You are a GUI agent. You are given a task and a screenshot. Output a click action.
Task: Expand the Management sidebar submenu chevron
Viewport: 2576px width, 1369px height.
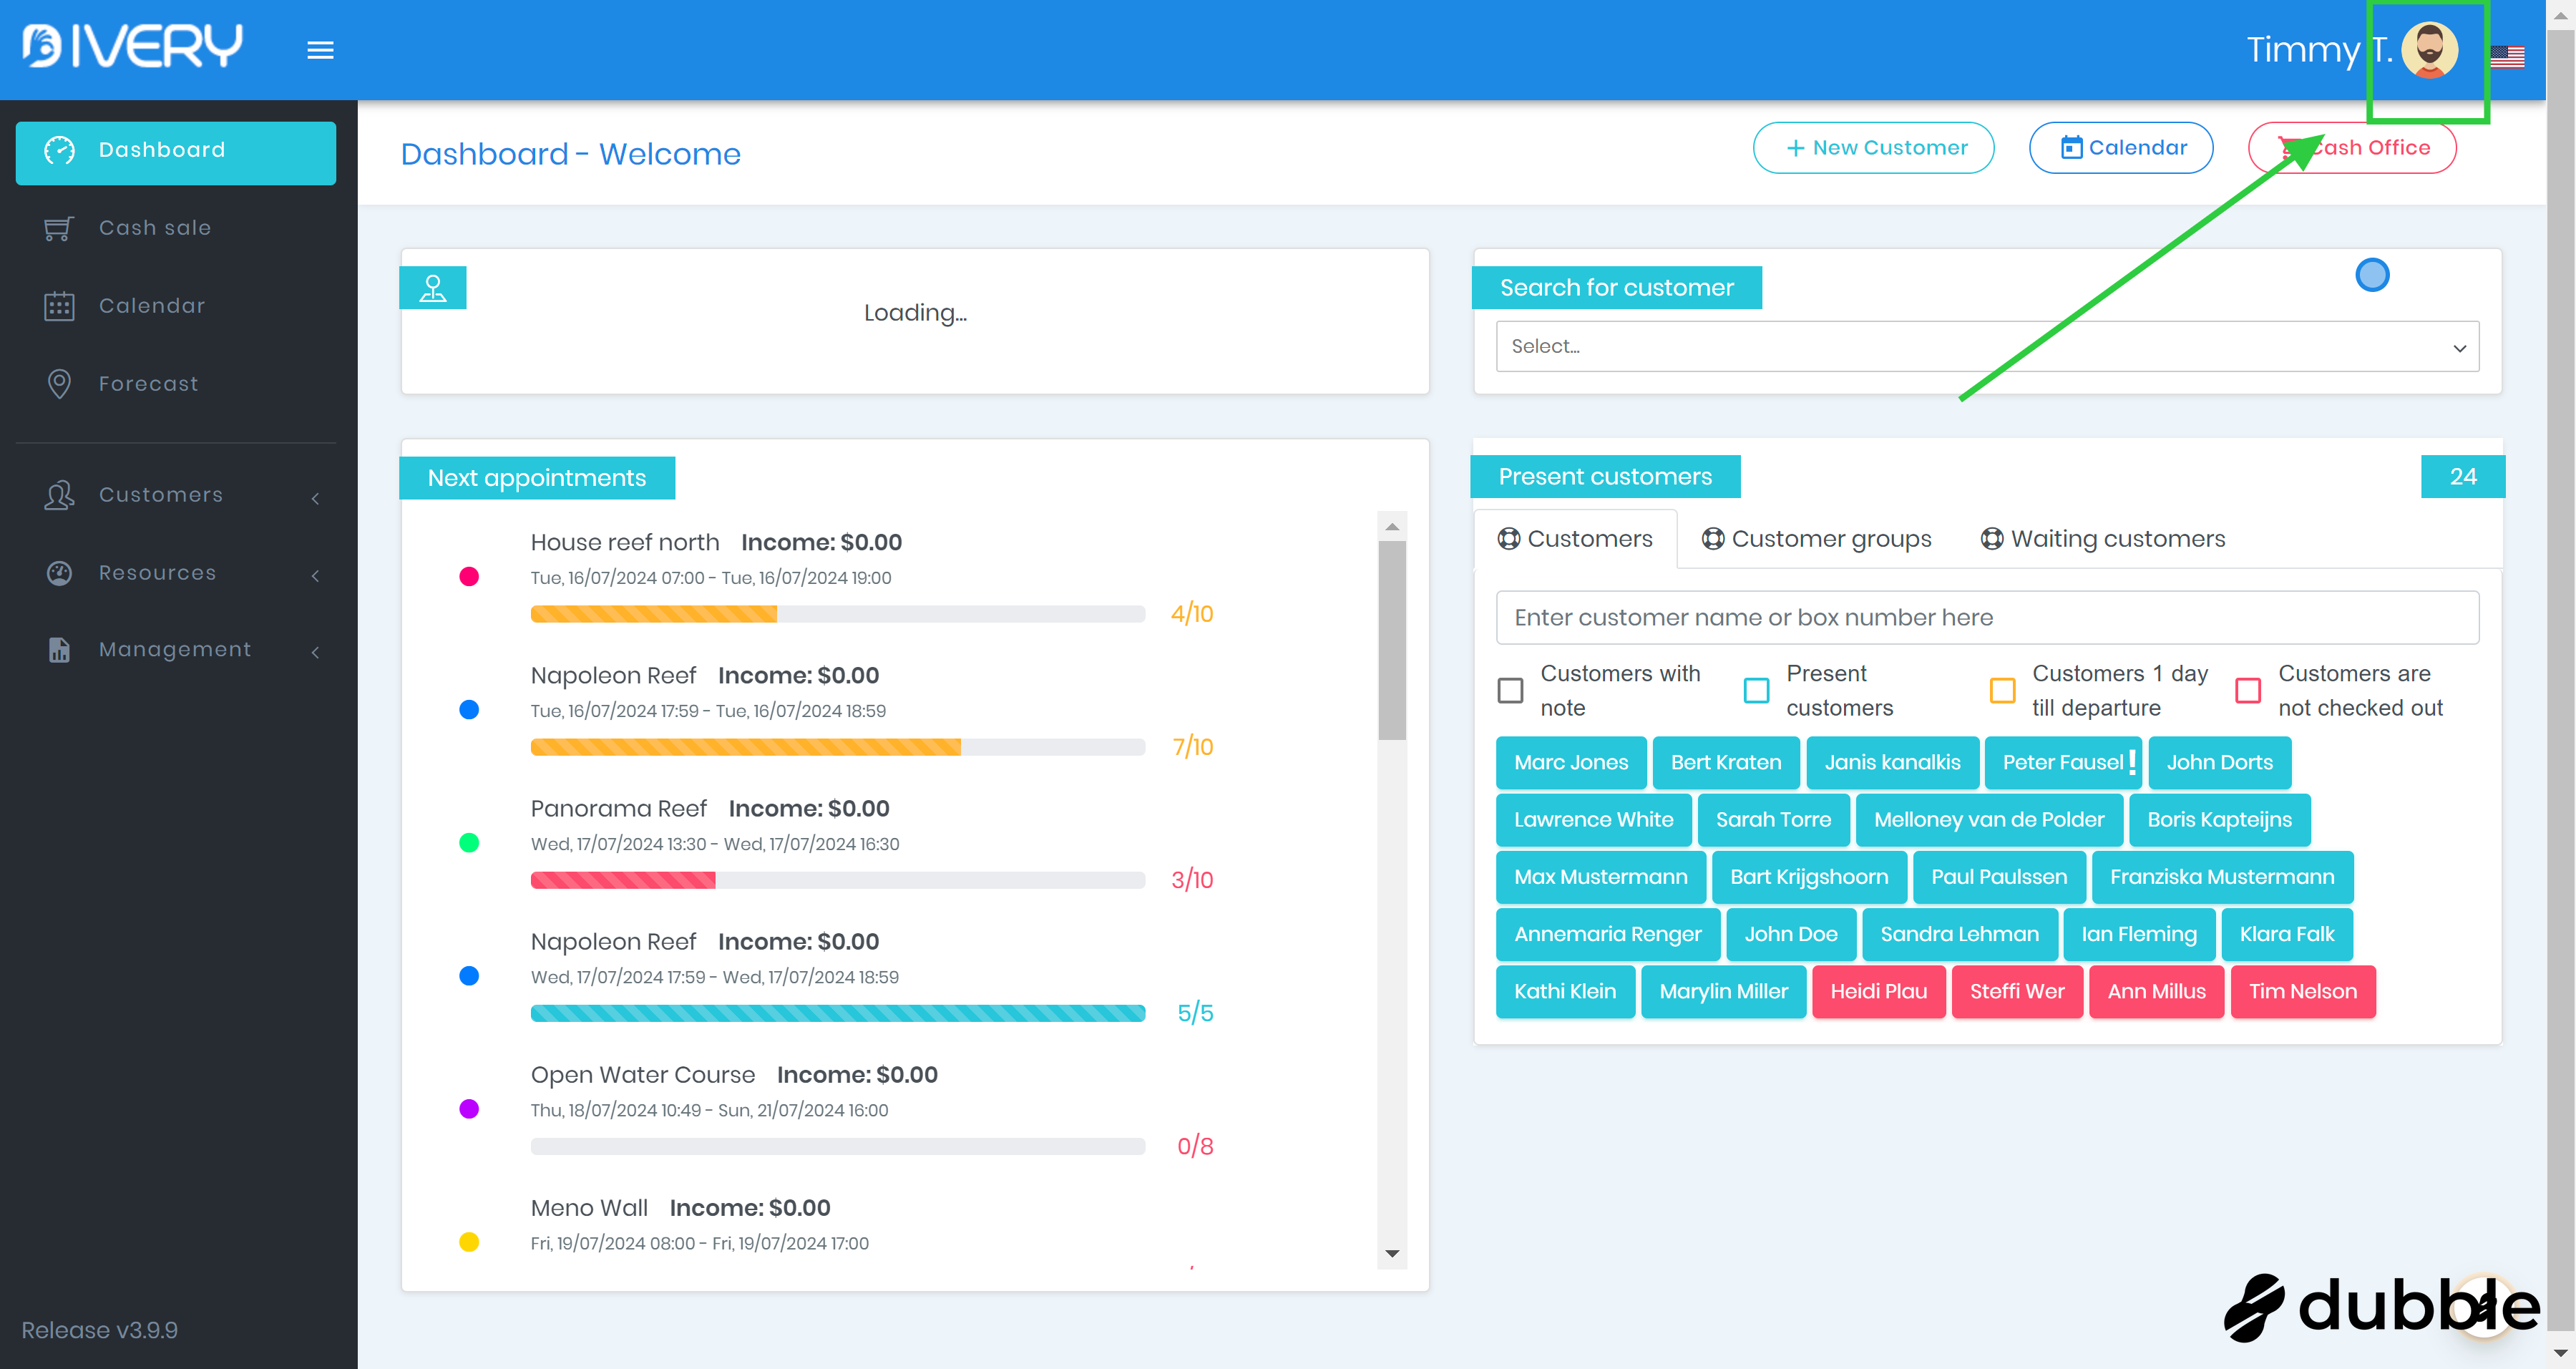point(316,652)
